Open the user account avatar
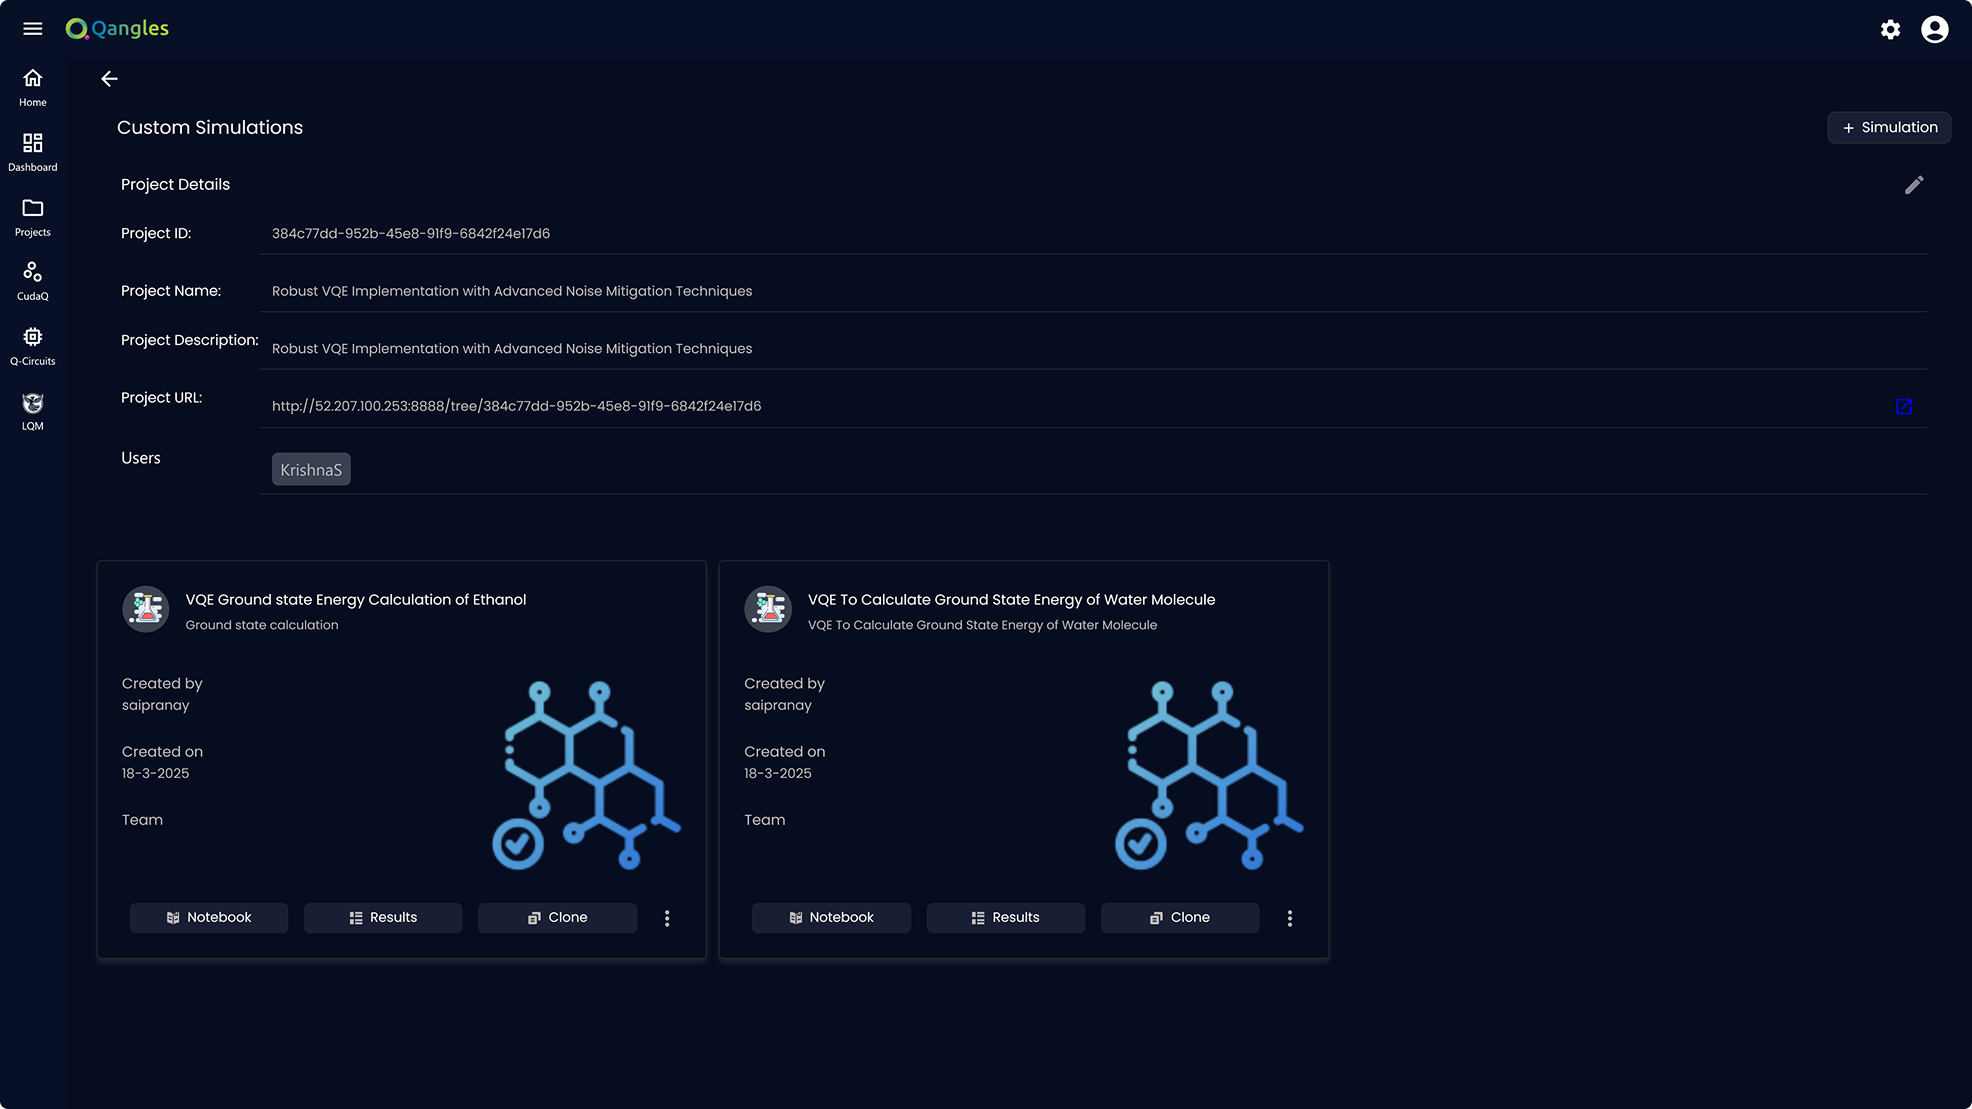This screenshot has width=1972, height=1109. tap(1935, 29)
